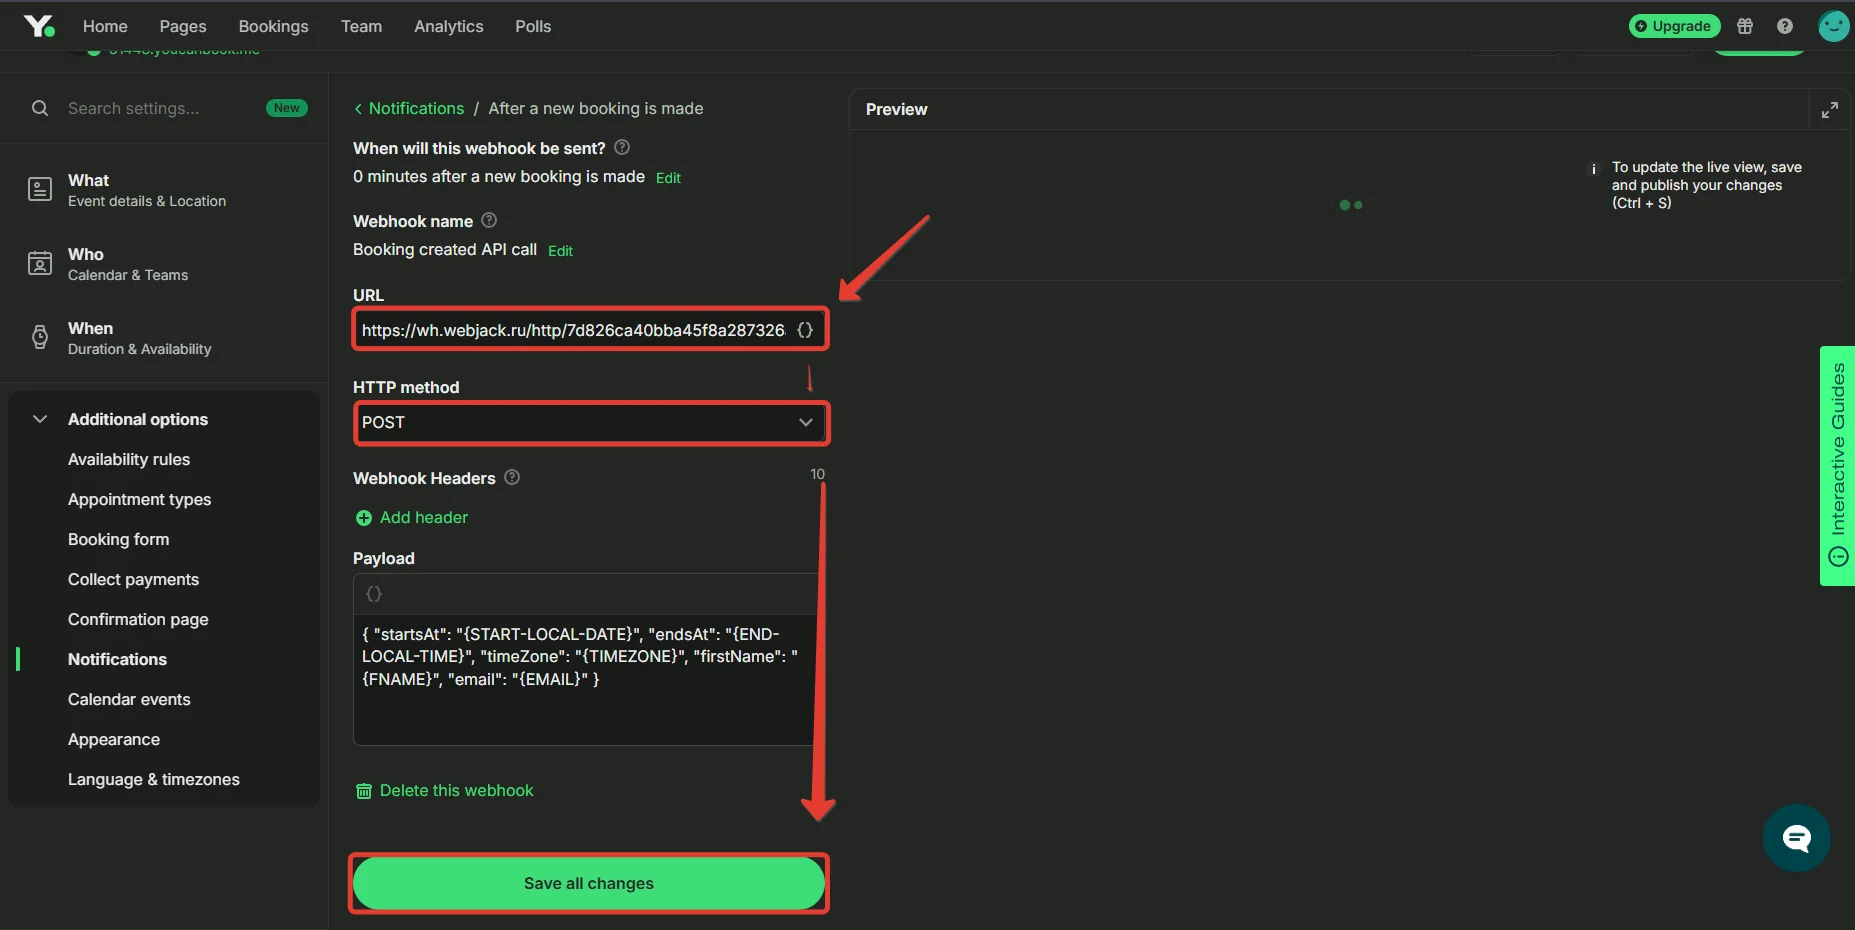Collapse the Additional options section
The width and height of the screenshot is (1855, 930).
(x=40, y=419)
